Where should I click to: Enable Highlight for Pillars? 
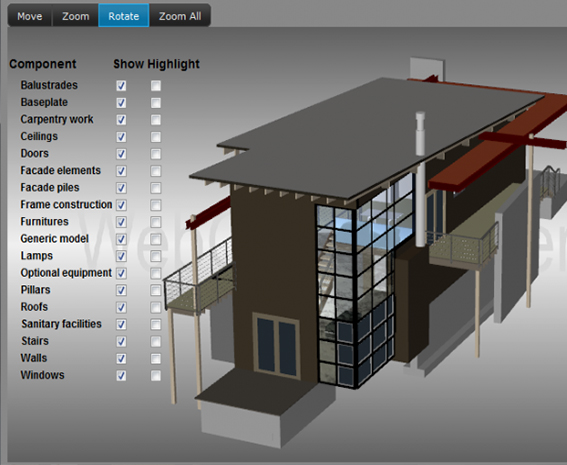156,290
